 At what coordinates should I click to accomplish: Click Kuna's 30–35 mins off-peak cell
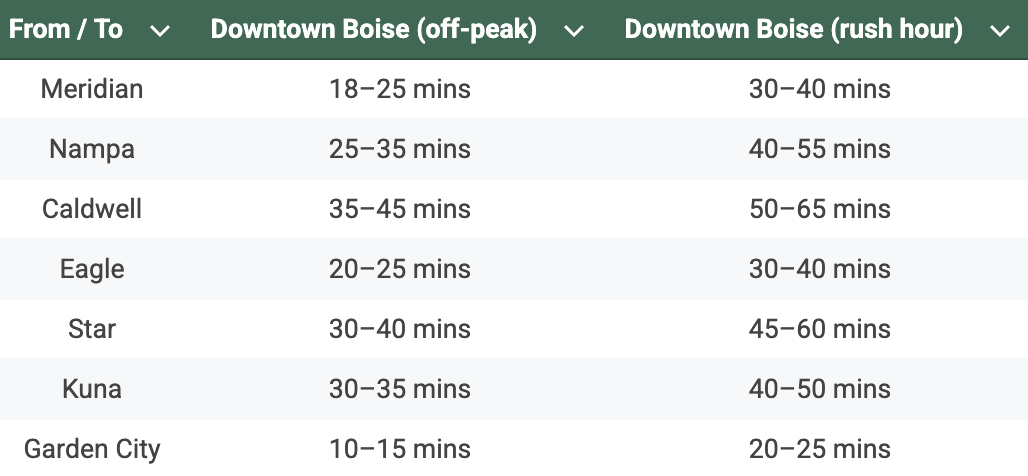pos(400,389)
